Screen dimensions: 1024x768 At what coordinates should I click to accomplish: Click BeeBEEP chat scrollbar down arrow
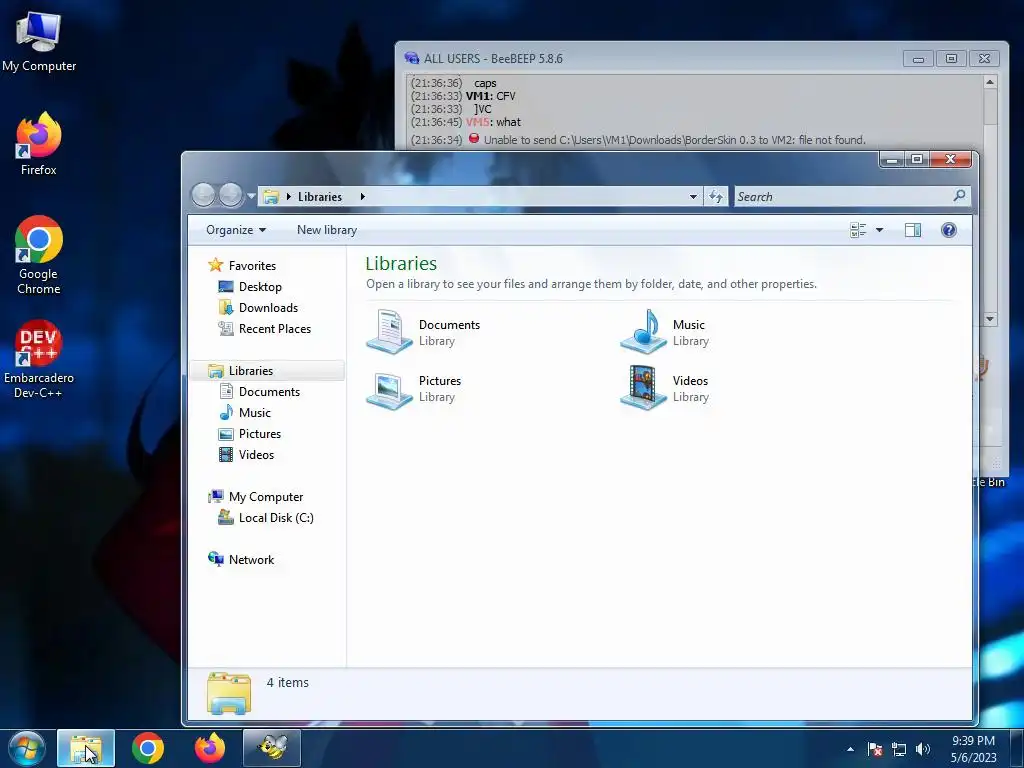[x=990, y=319]
